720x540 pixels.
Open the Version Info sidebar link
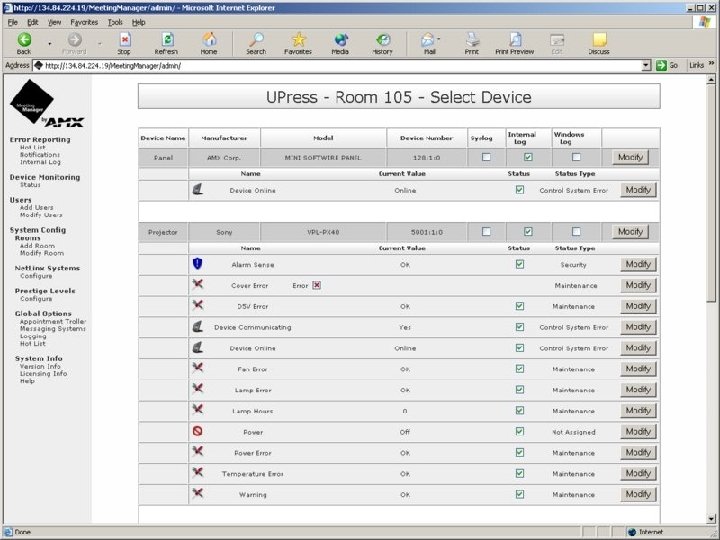tap(40, 366)
